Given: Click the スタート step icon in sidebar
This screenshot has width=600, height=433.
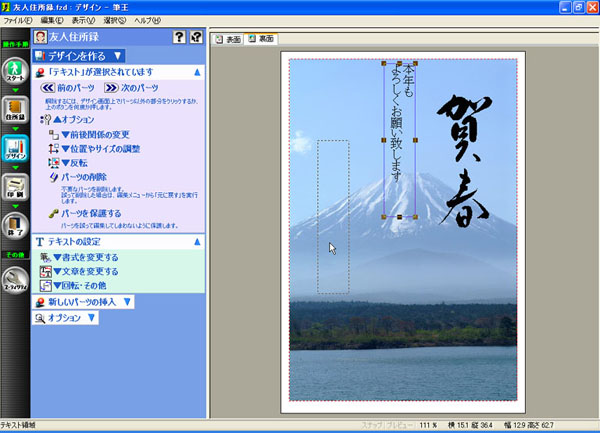Looking at the screenshot, I should tap(15, 70).
